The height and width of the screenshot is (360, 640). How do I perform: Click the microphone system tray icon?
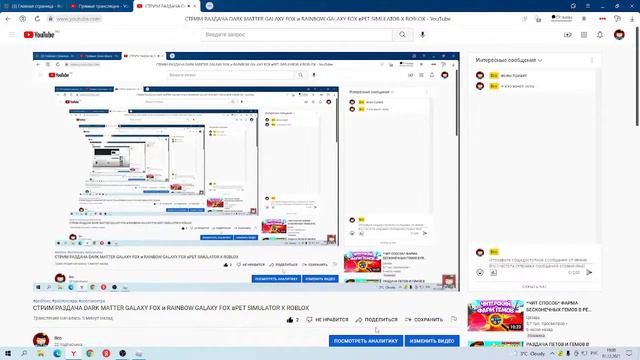(568, 353)
